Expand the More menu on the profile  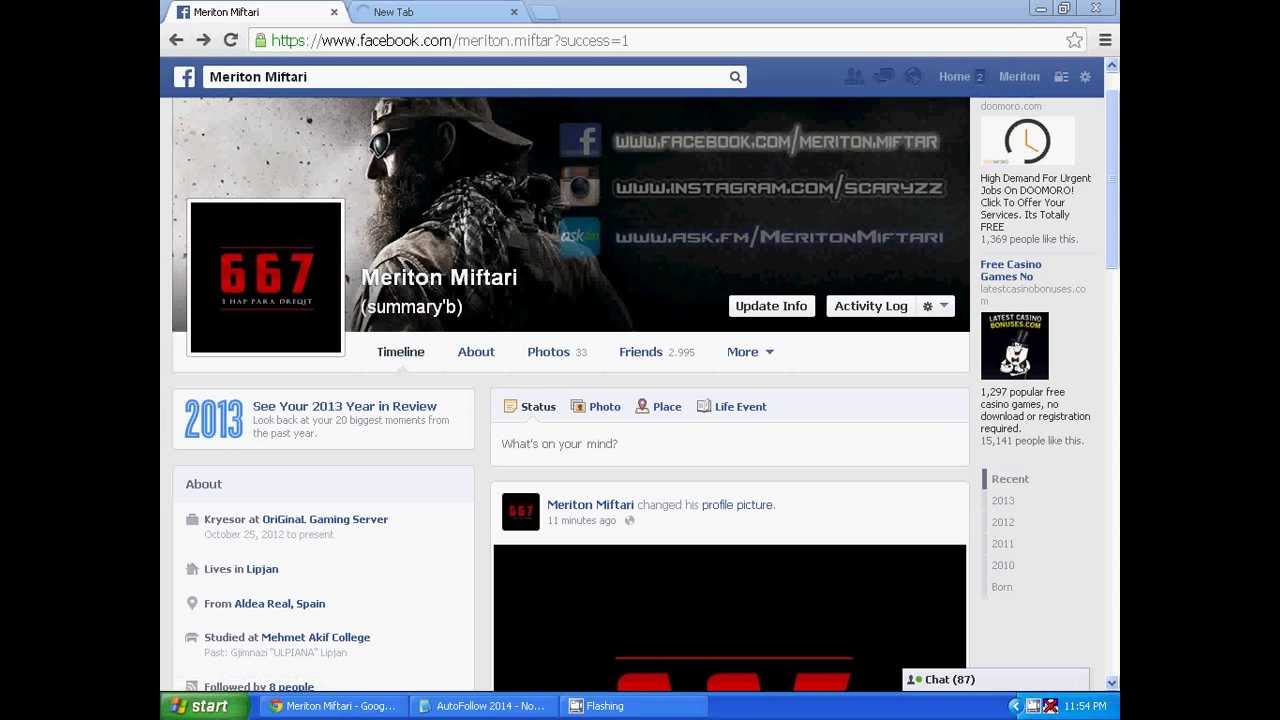click(x=750, y=352)
